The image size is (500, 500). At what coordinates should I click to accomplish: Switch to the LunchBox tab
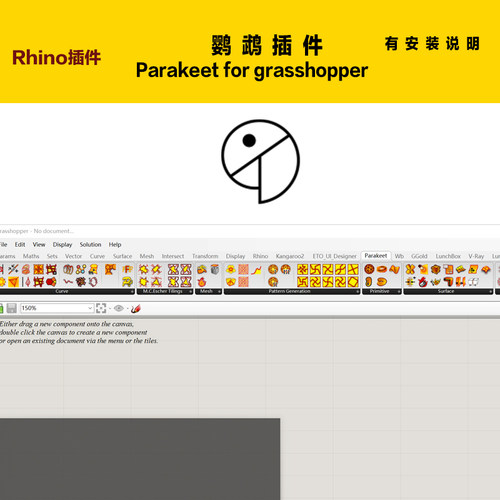pos(448,256)
